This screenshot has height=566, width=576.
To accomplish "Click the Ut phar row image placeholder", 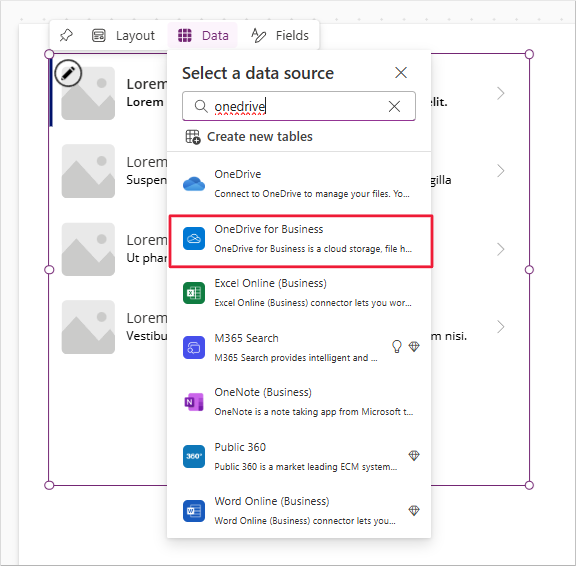I will tap(88, 249).
